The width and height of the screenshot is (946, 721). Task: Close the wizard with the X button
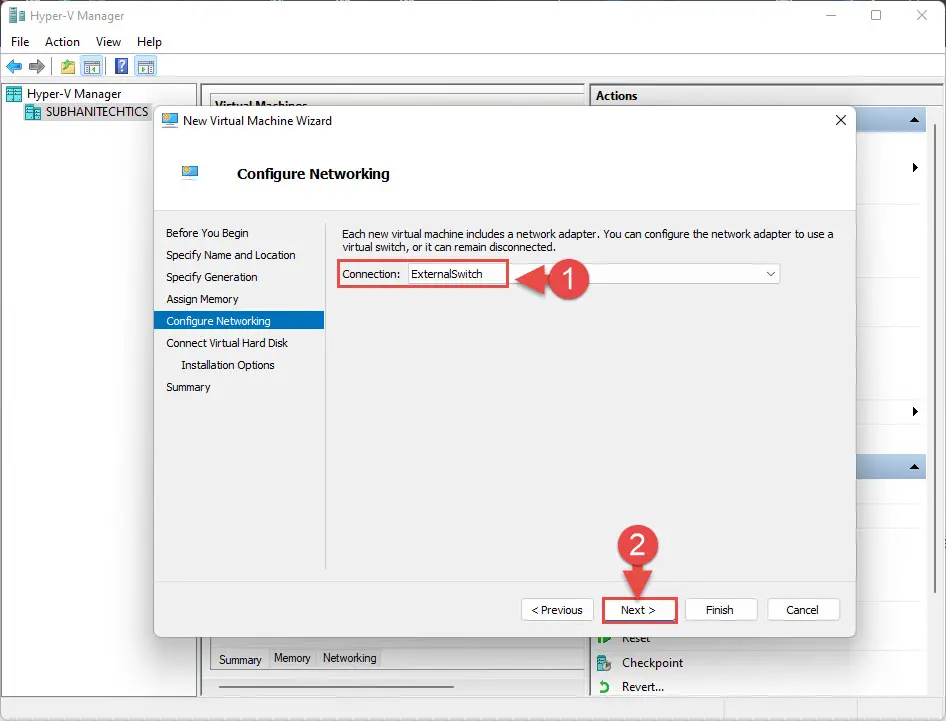pos(840,120)
